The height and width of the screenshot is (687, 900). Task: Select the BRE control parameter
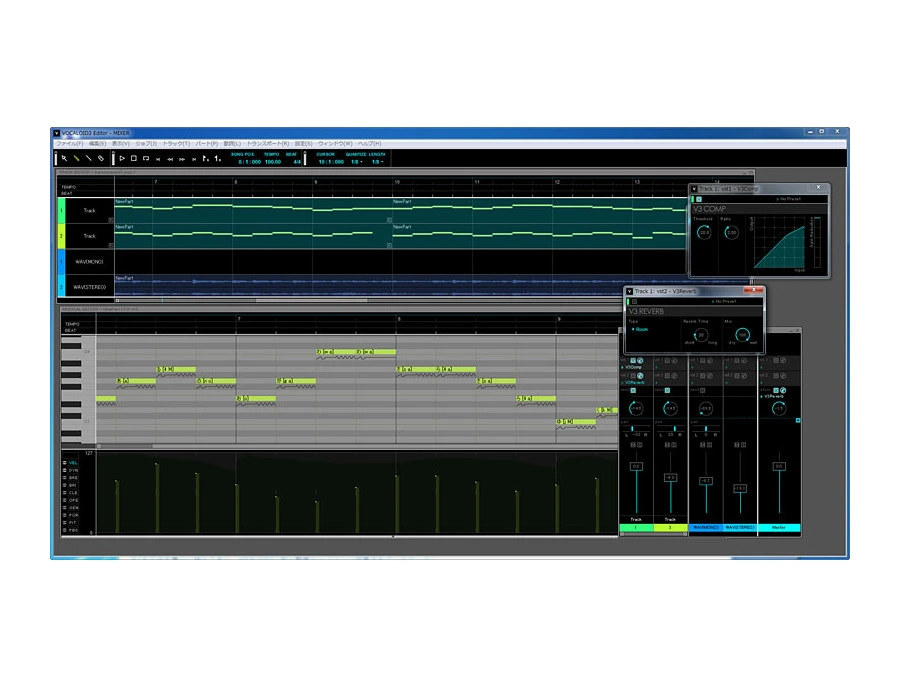[73, 478]
